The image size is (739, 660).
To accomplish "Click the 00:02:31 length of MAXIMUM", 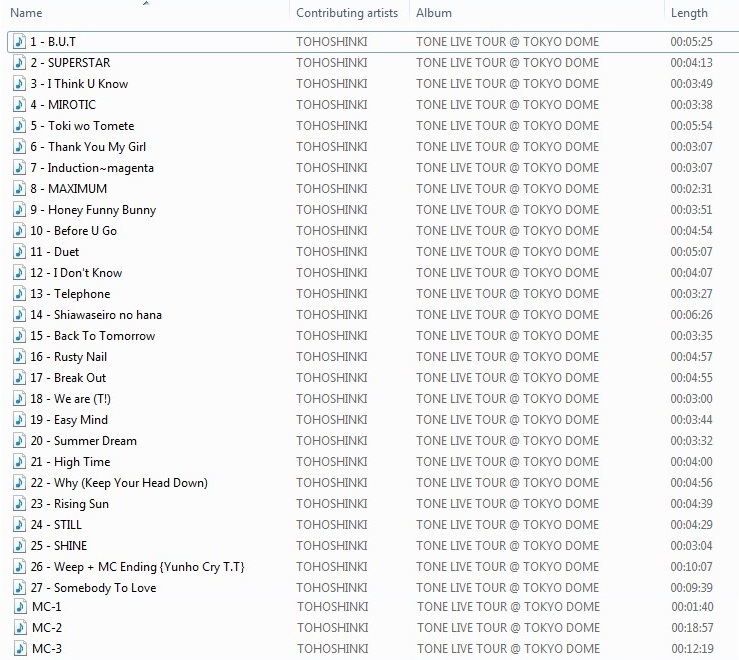I will (x=691, y=189).
